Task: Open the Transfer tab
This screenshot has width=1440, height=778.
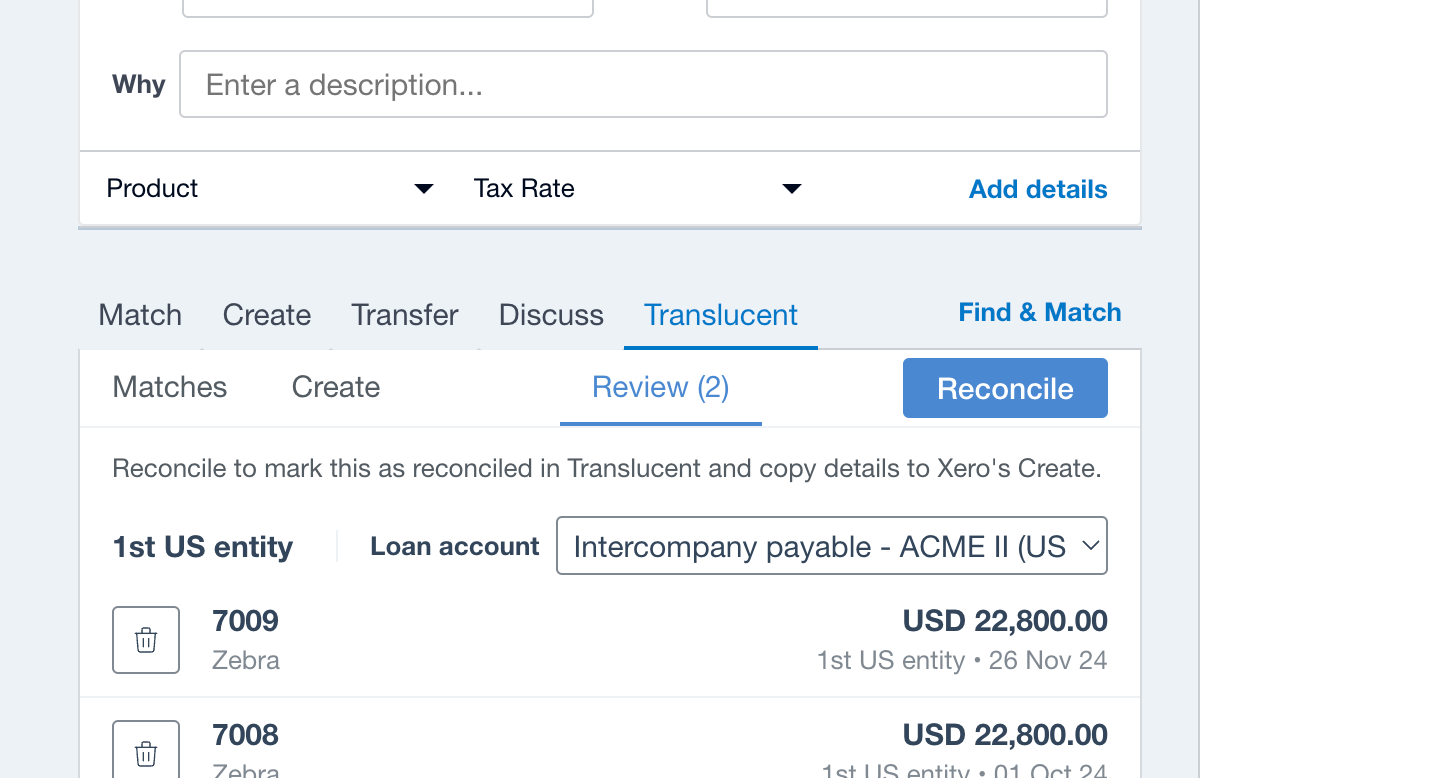Action: 405,315
